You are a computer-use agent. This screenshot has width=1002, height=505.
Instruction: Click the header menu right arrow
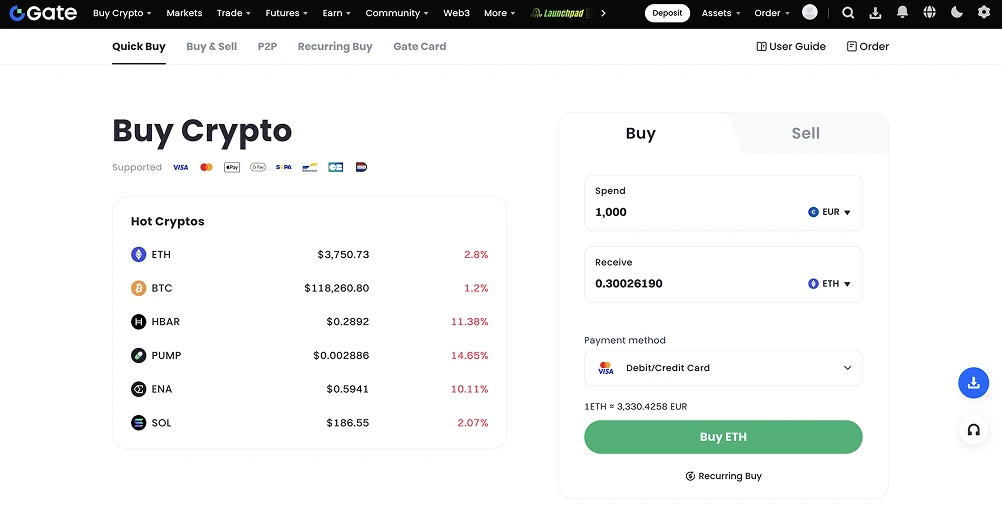pyautogui.click(x=604, y=13)
